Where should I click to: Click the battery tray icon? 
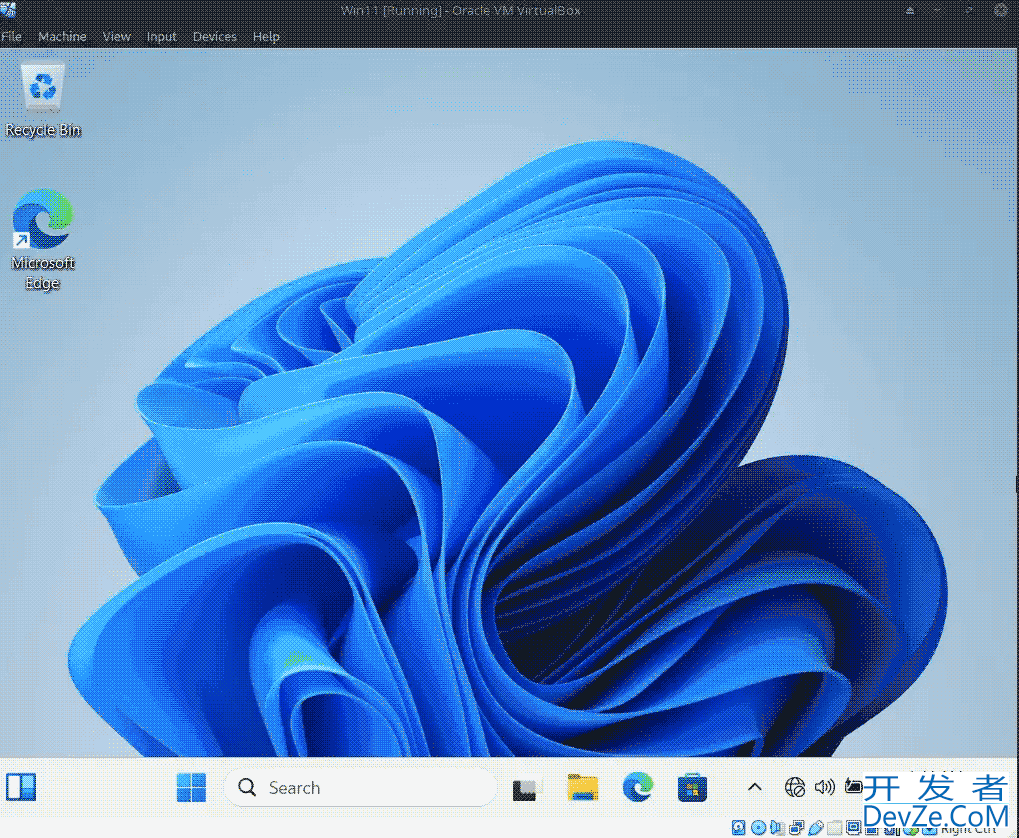coord(853,787)
